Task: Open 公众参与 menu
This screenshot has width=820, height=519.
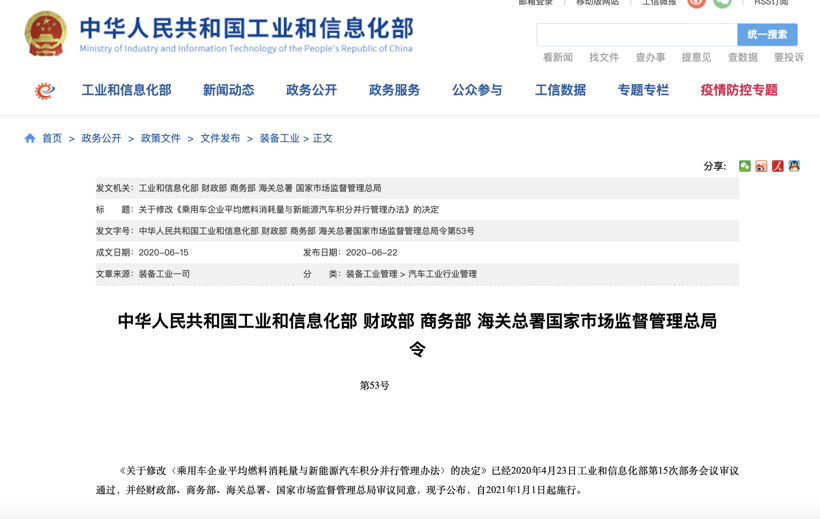Action: coord(477,90)
